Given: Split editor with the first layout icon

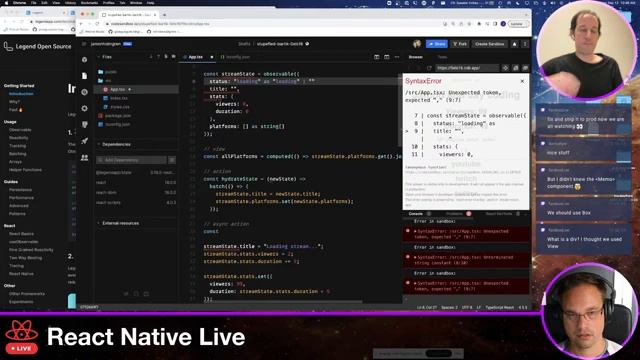Looking at the screenshot, I should (x=377, y=57).
